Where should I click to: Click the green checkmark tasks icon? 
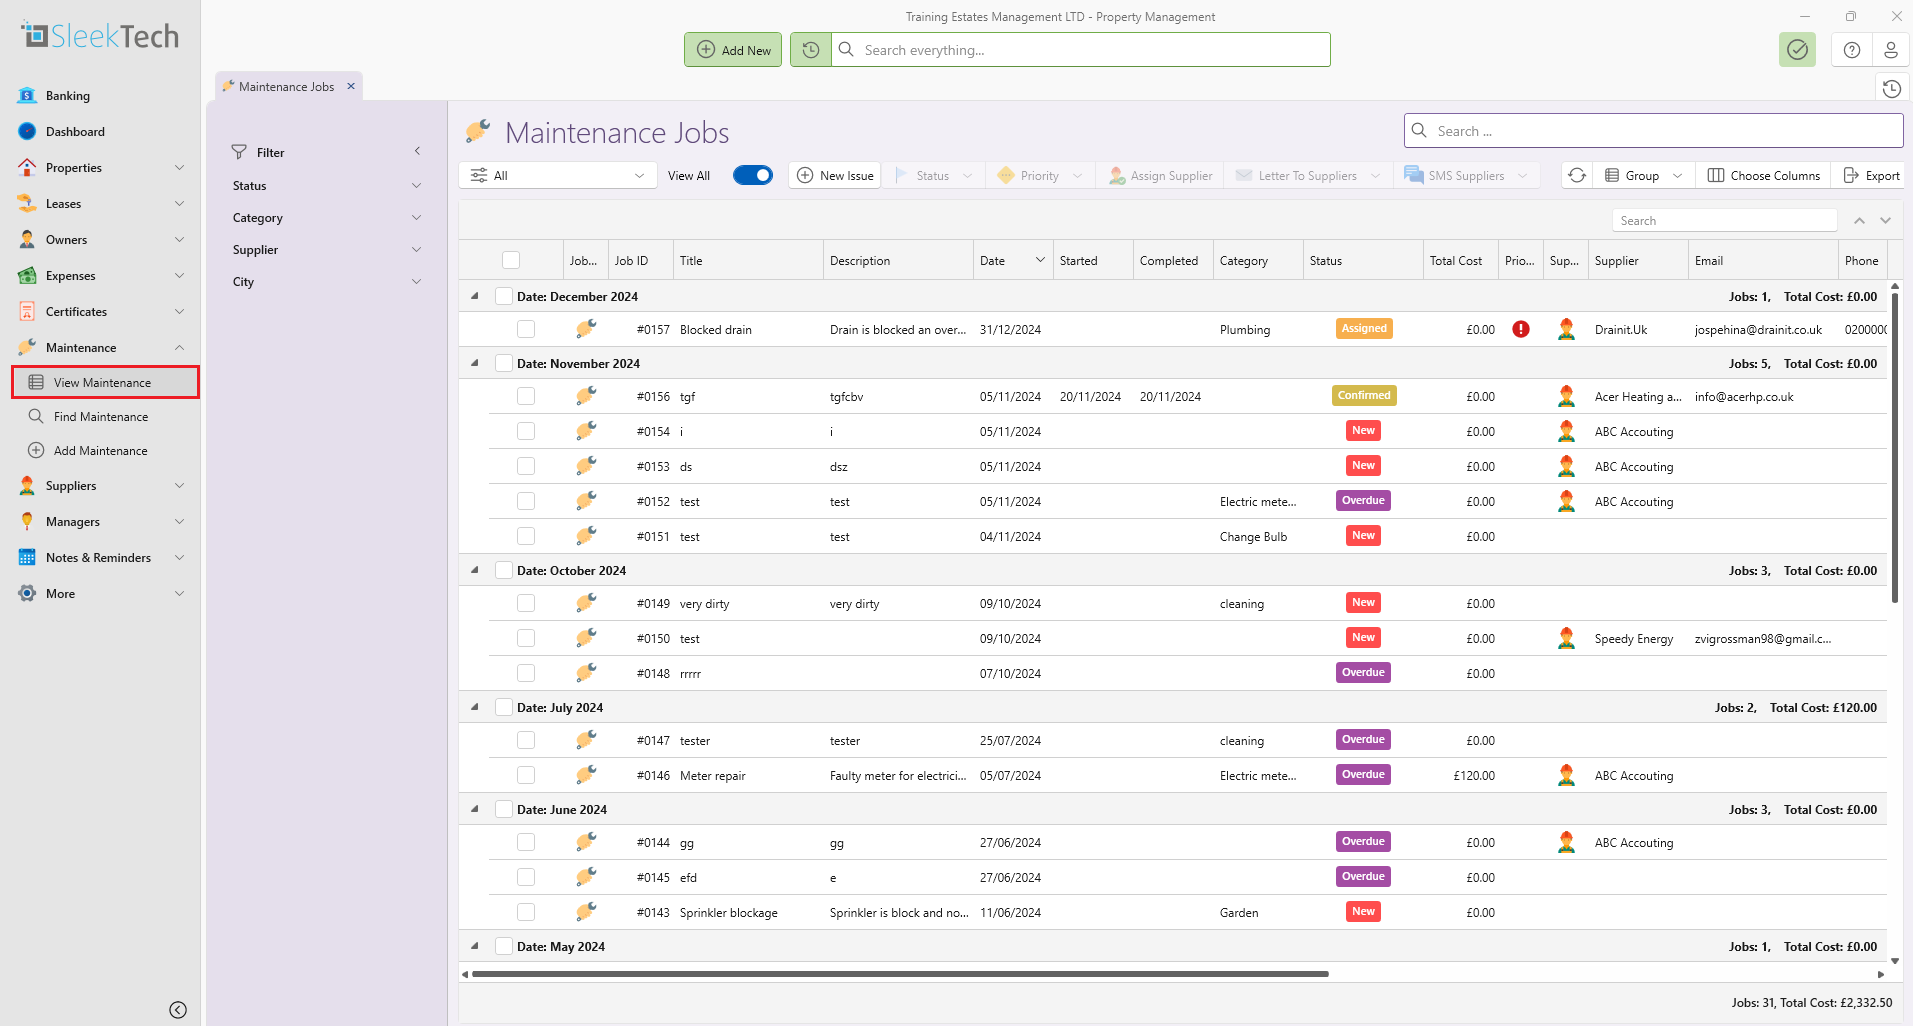tap(1797, 50)
